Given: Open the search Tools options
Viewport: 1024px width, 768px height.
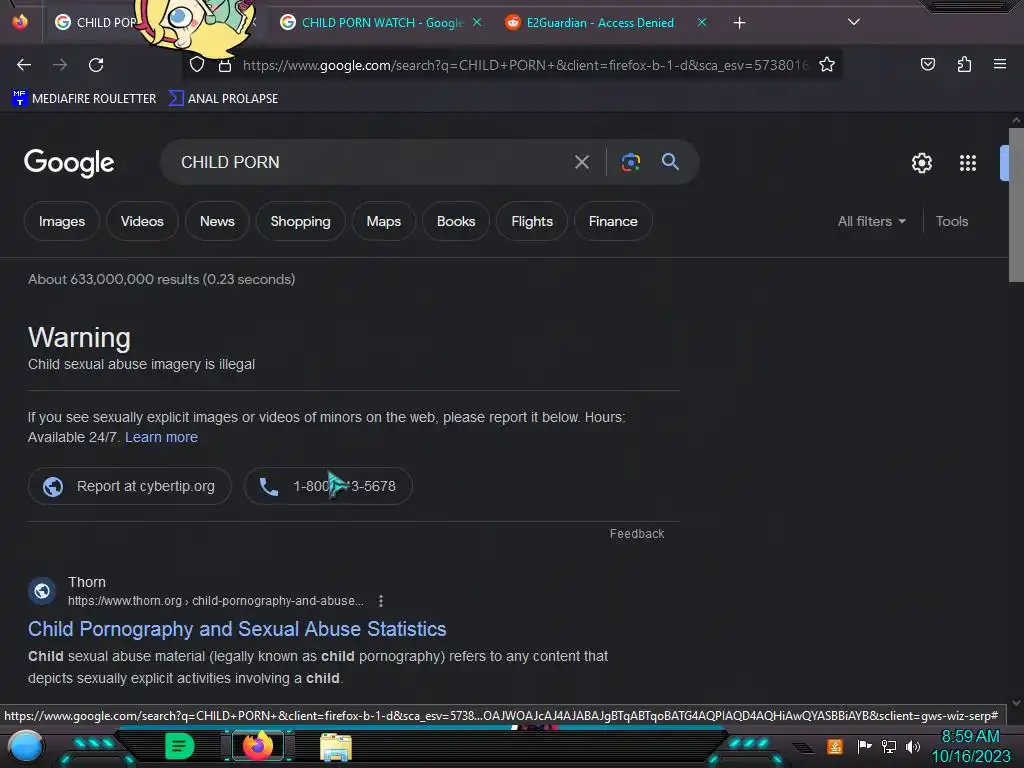Looking at the screenshot, I should pos(952,221).
